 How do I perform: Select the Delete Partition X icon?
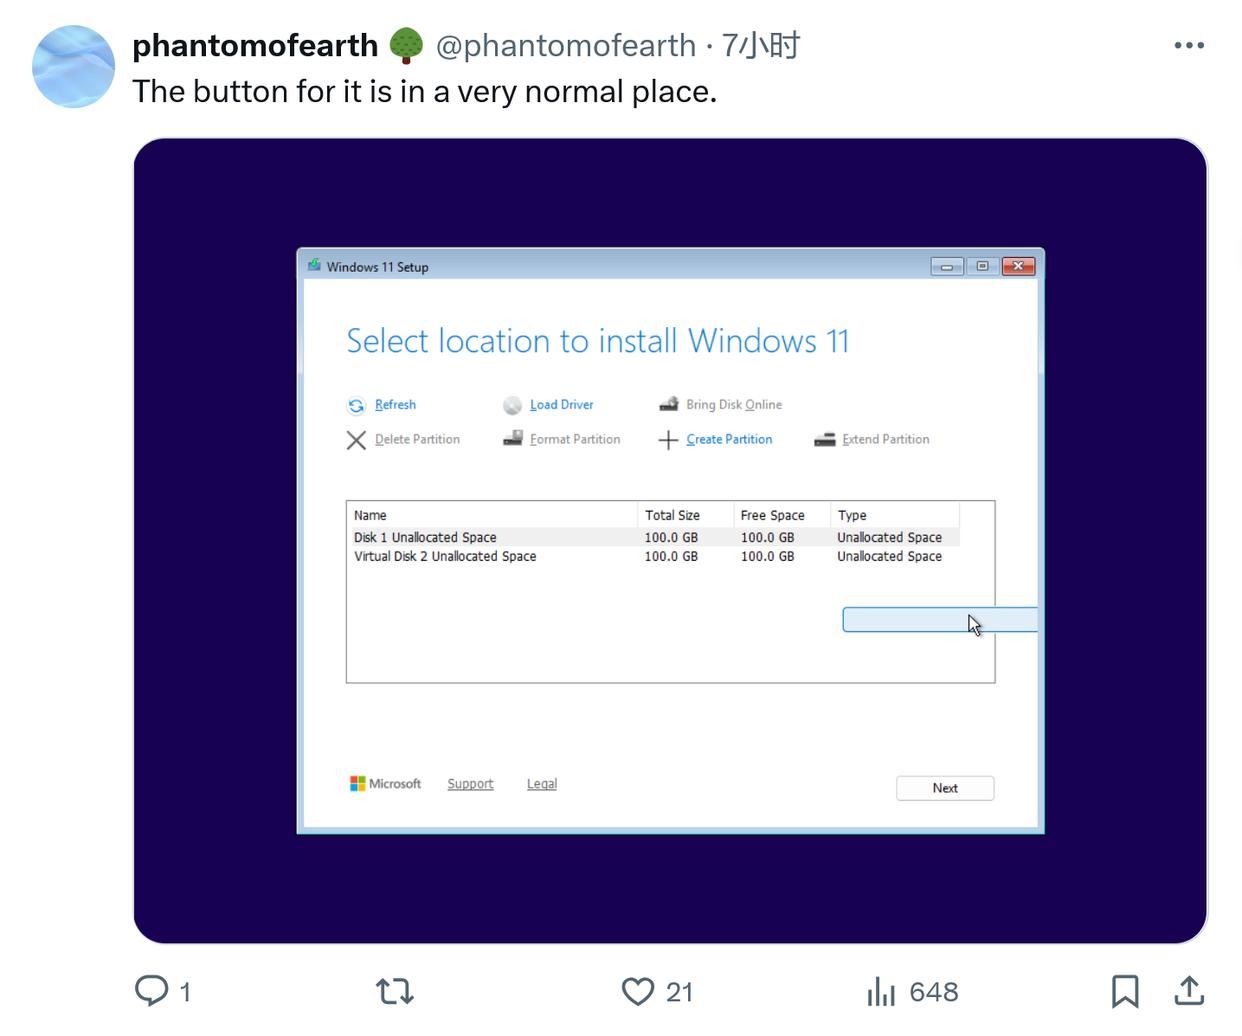point(356,439)
